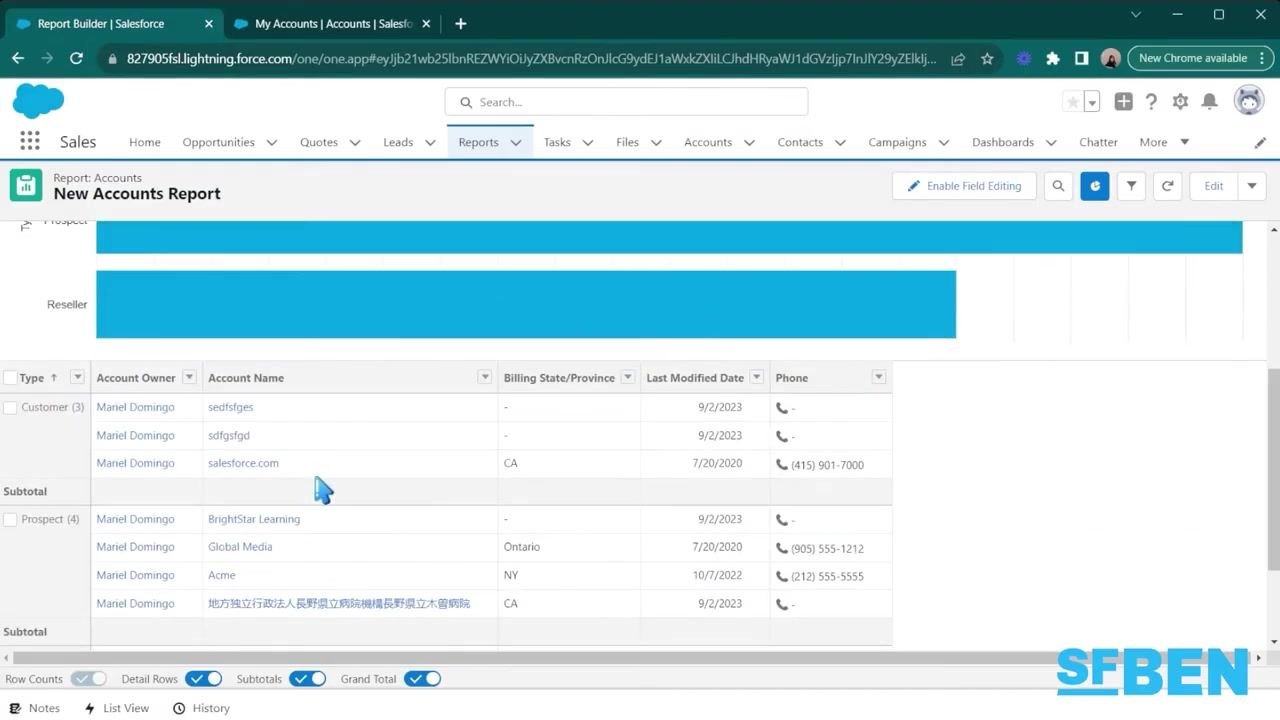Click the report Edit button

click(1213, 186)
